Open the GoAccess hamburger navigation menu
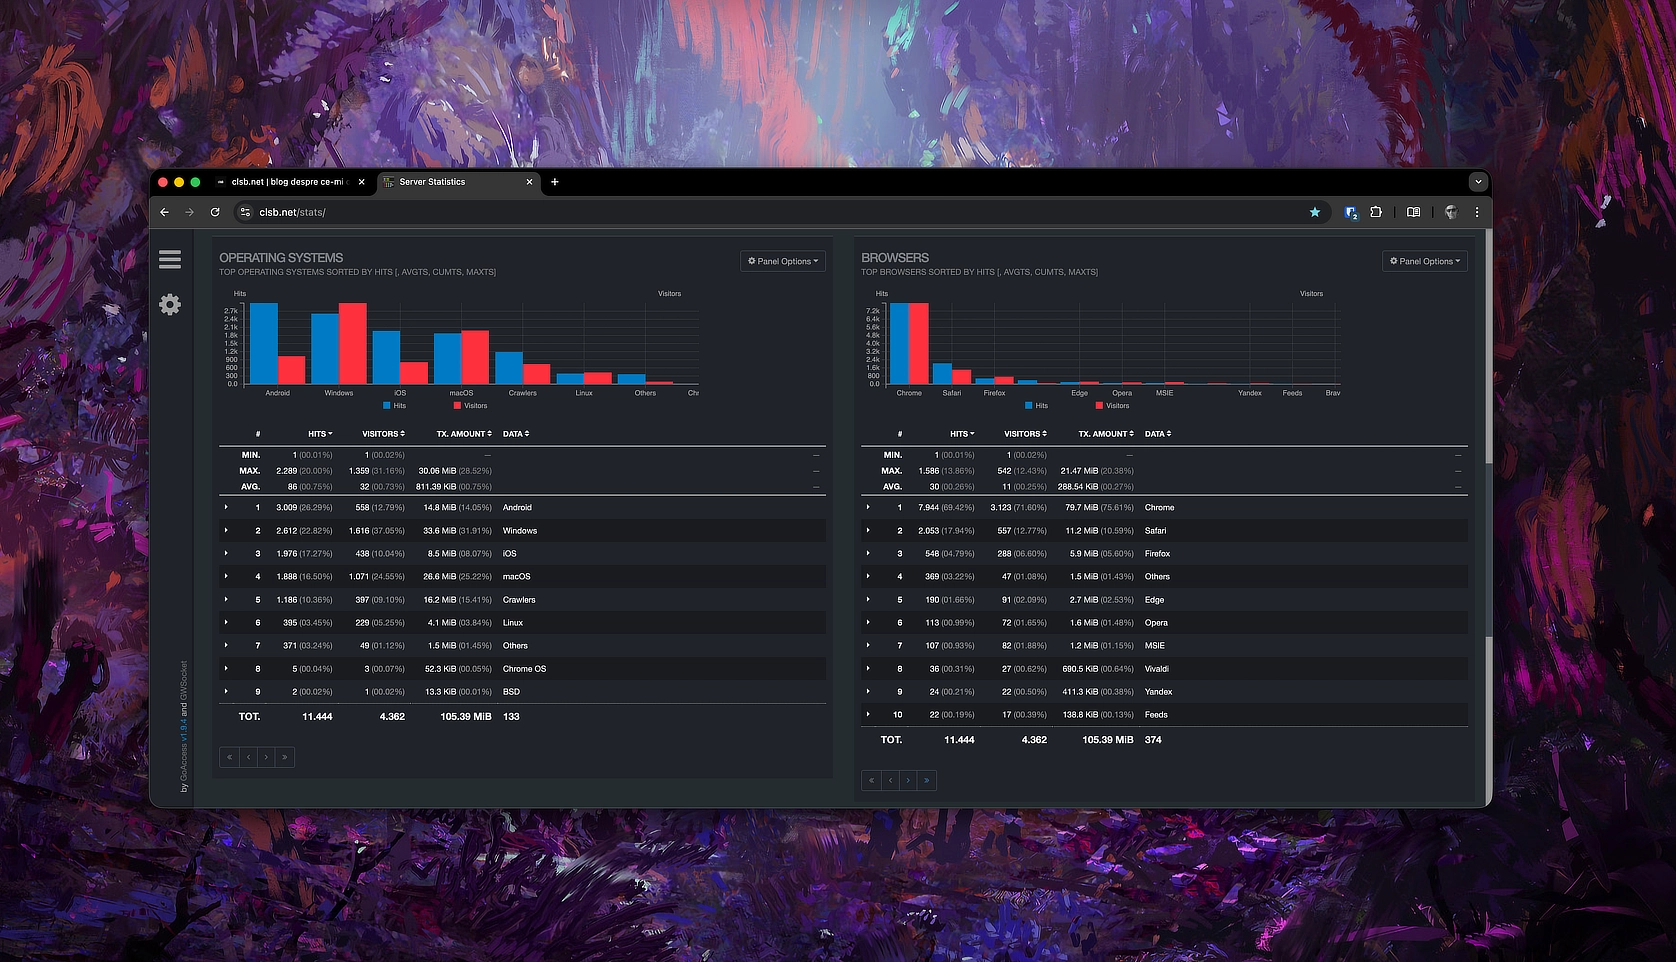This screenshot has height=962, width=1676. point(170,260)
